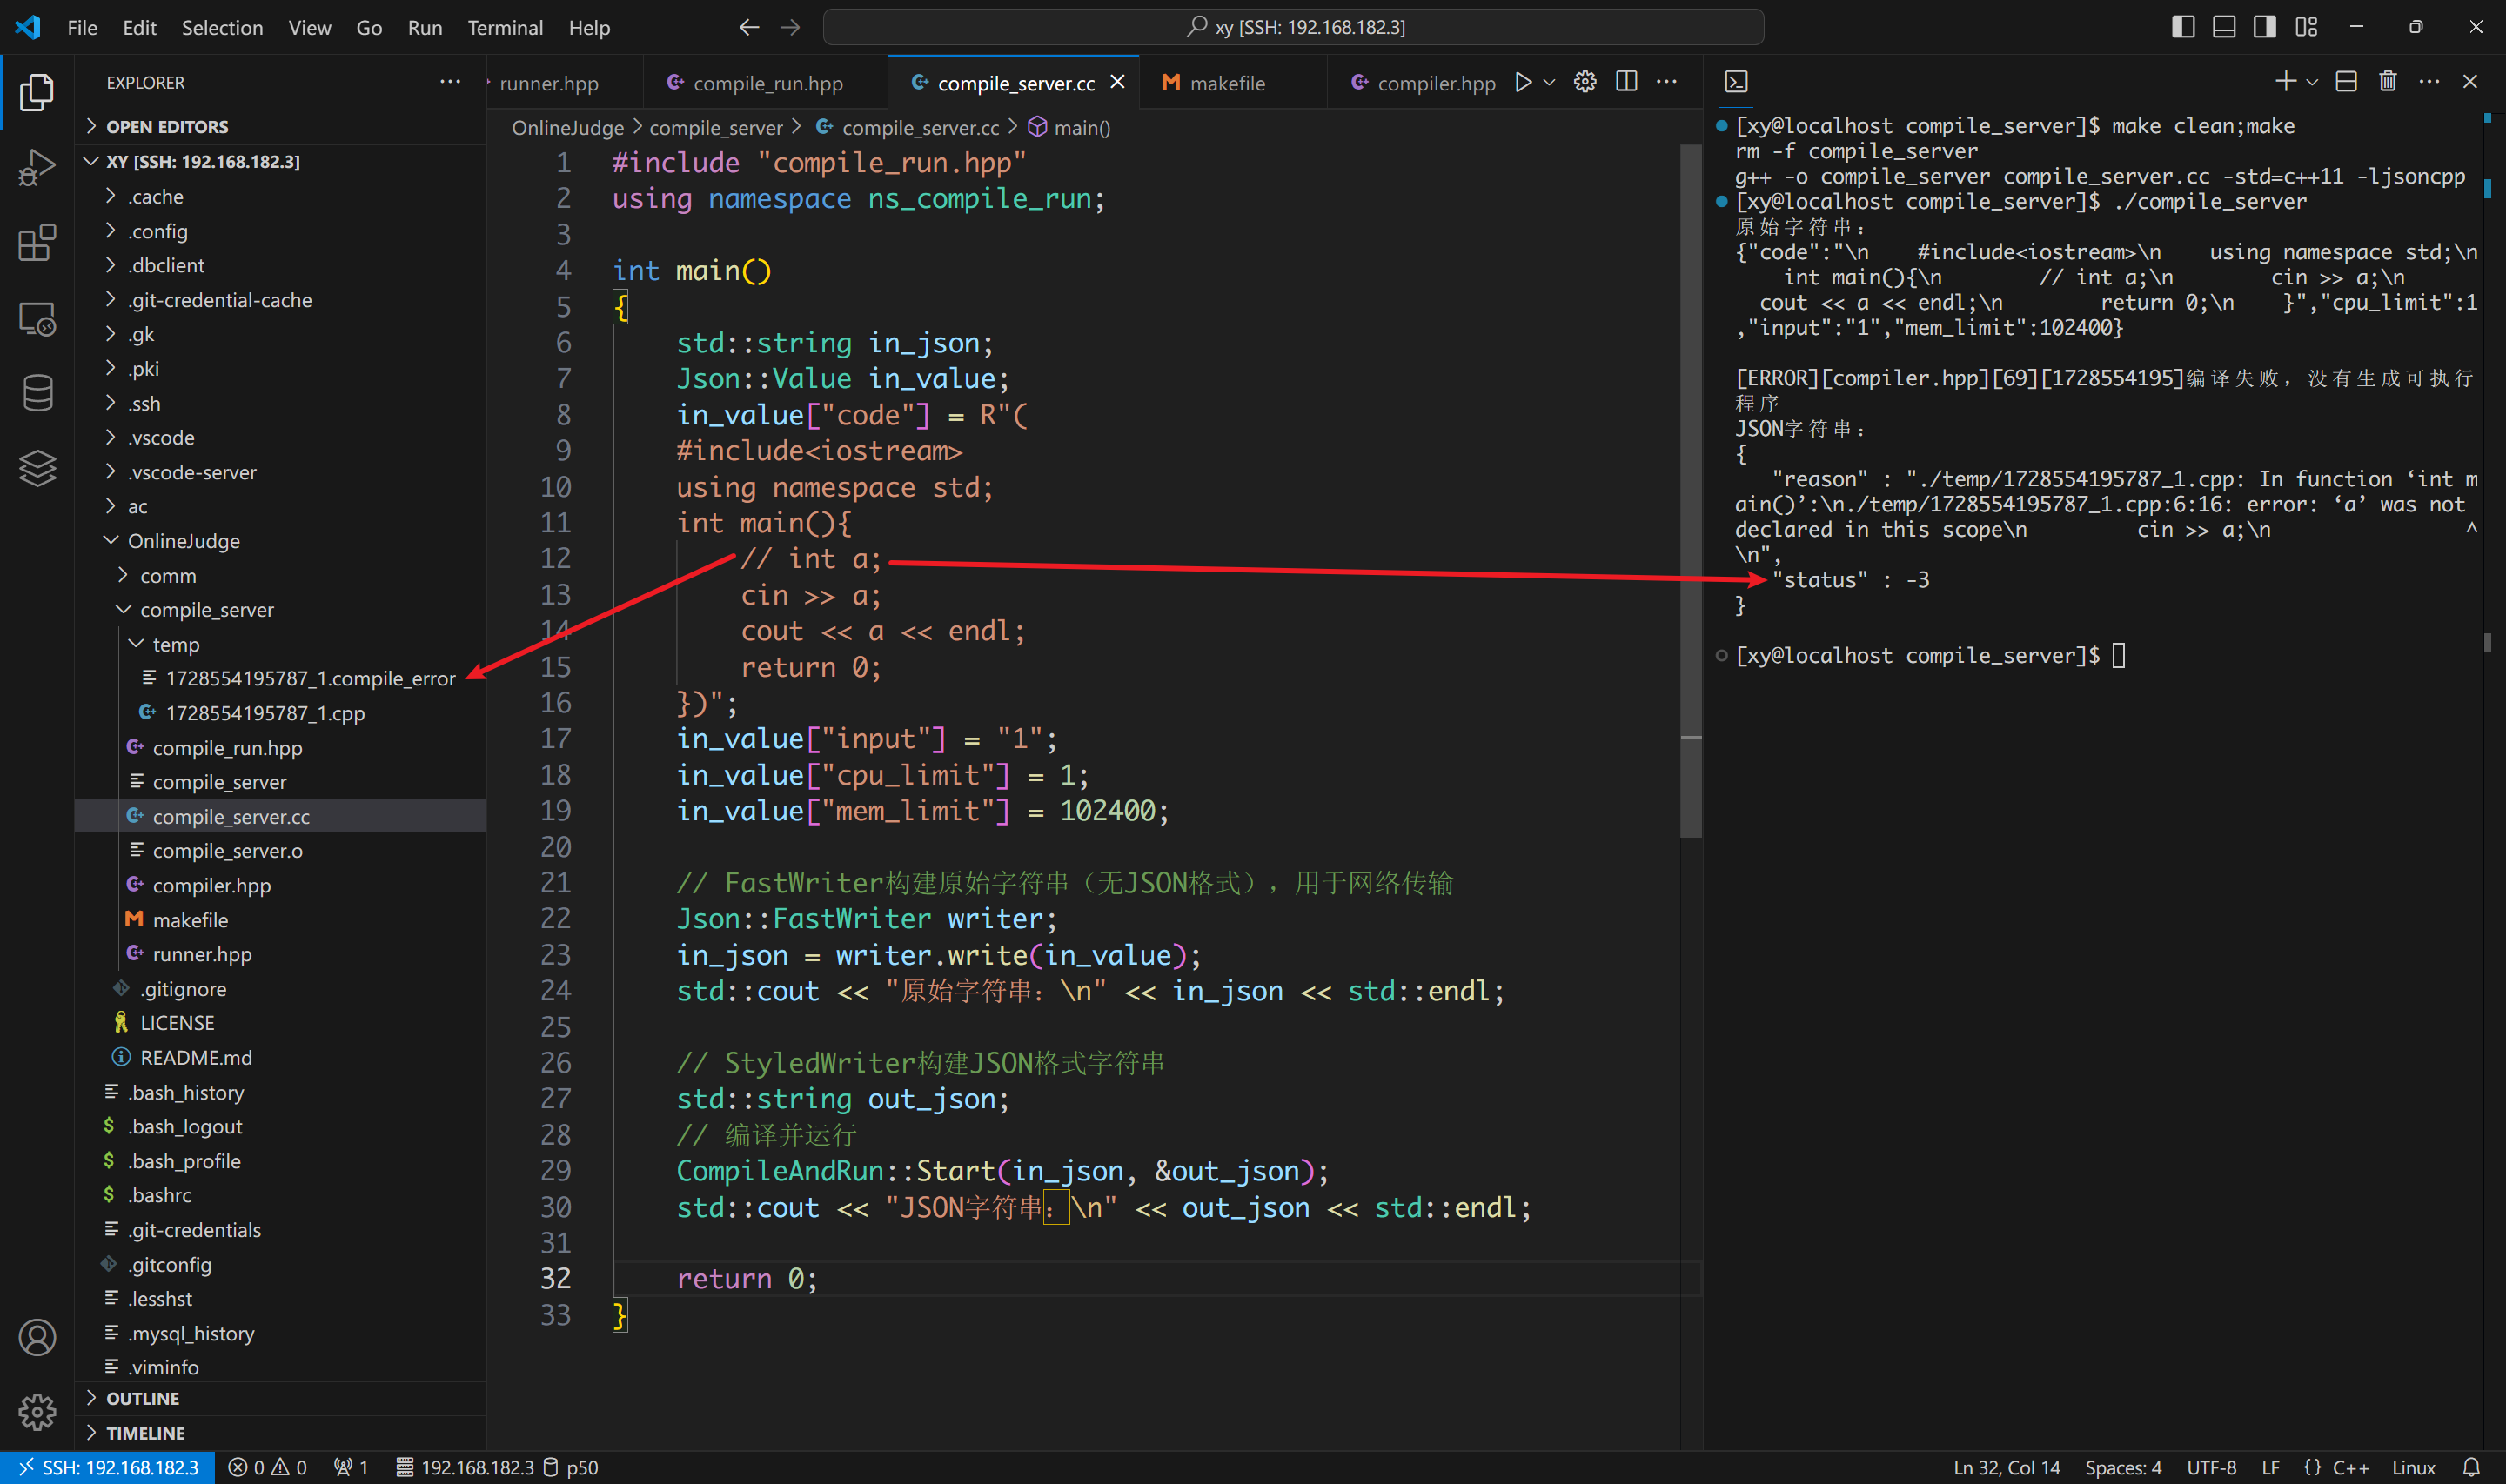
Task: Click on 1728554195787_1.compile_error file
Action: tap(309, 678)
